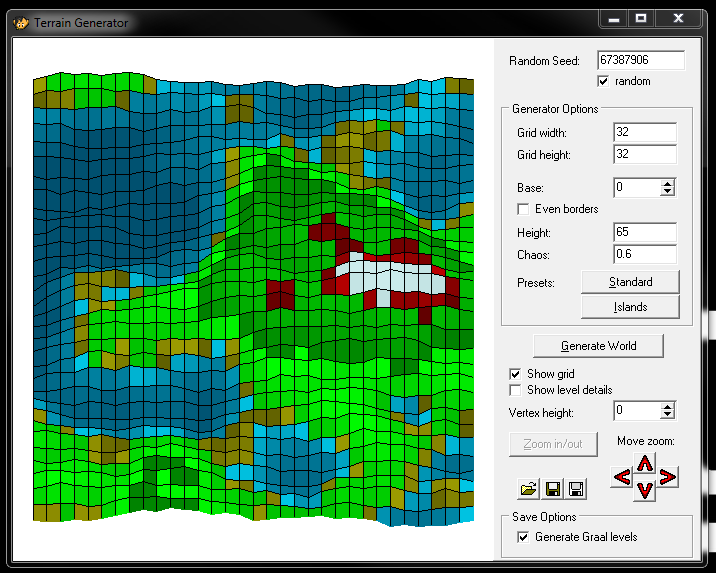Apply the Standard preset

[630, 282]
